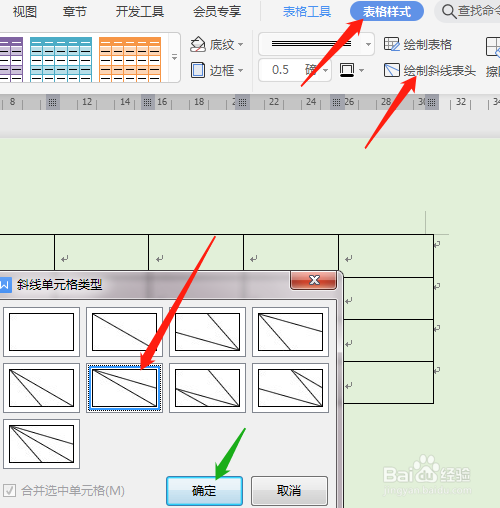Click the 取消 button
This screenshot has height=508, width=500.
(289, 491)
